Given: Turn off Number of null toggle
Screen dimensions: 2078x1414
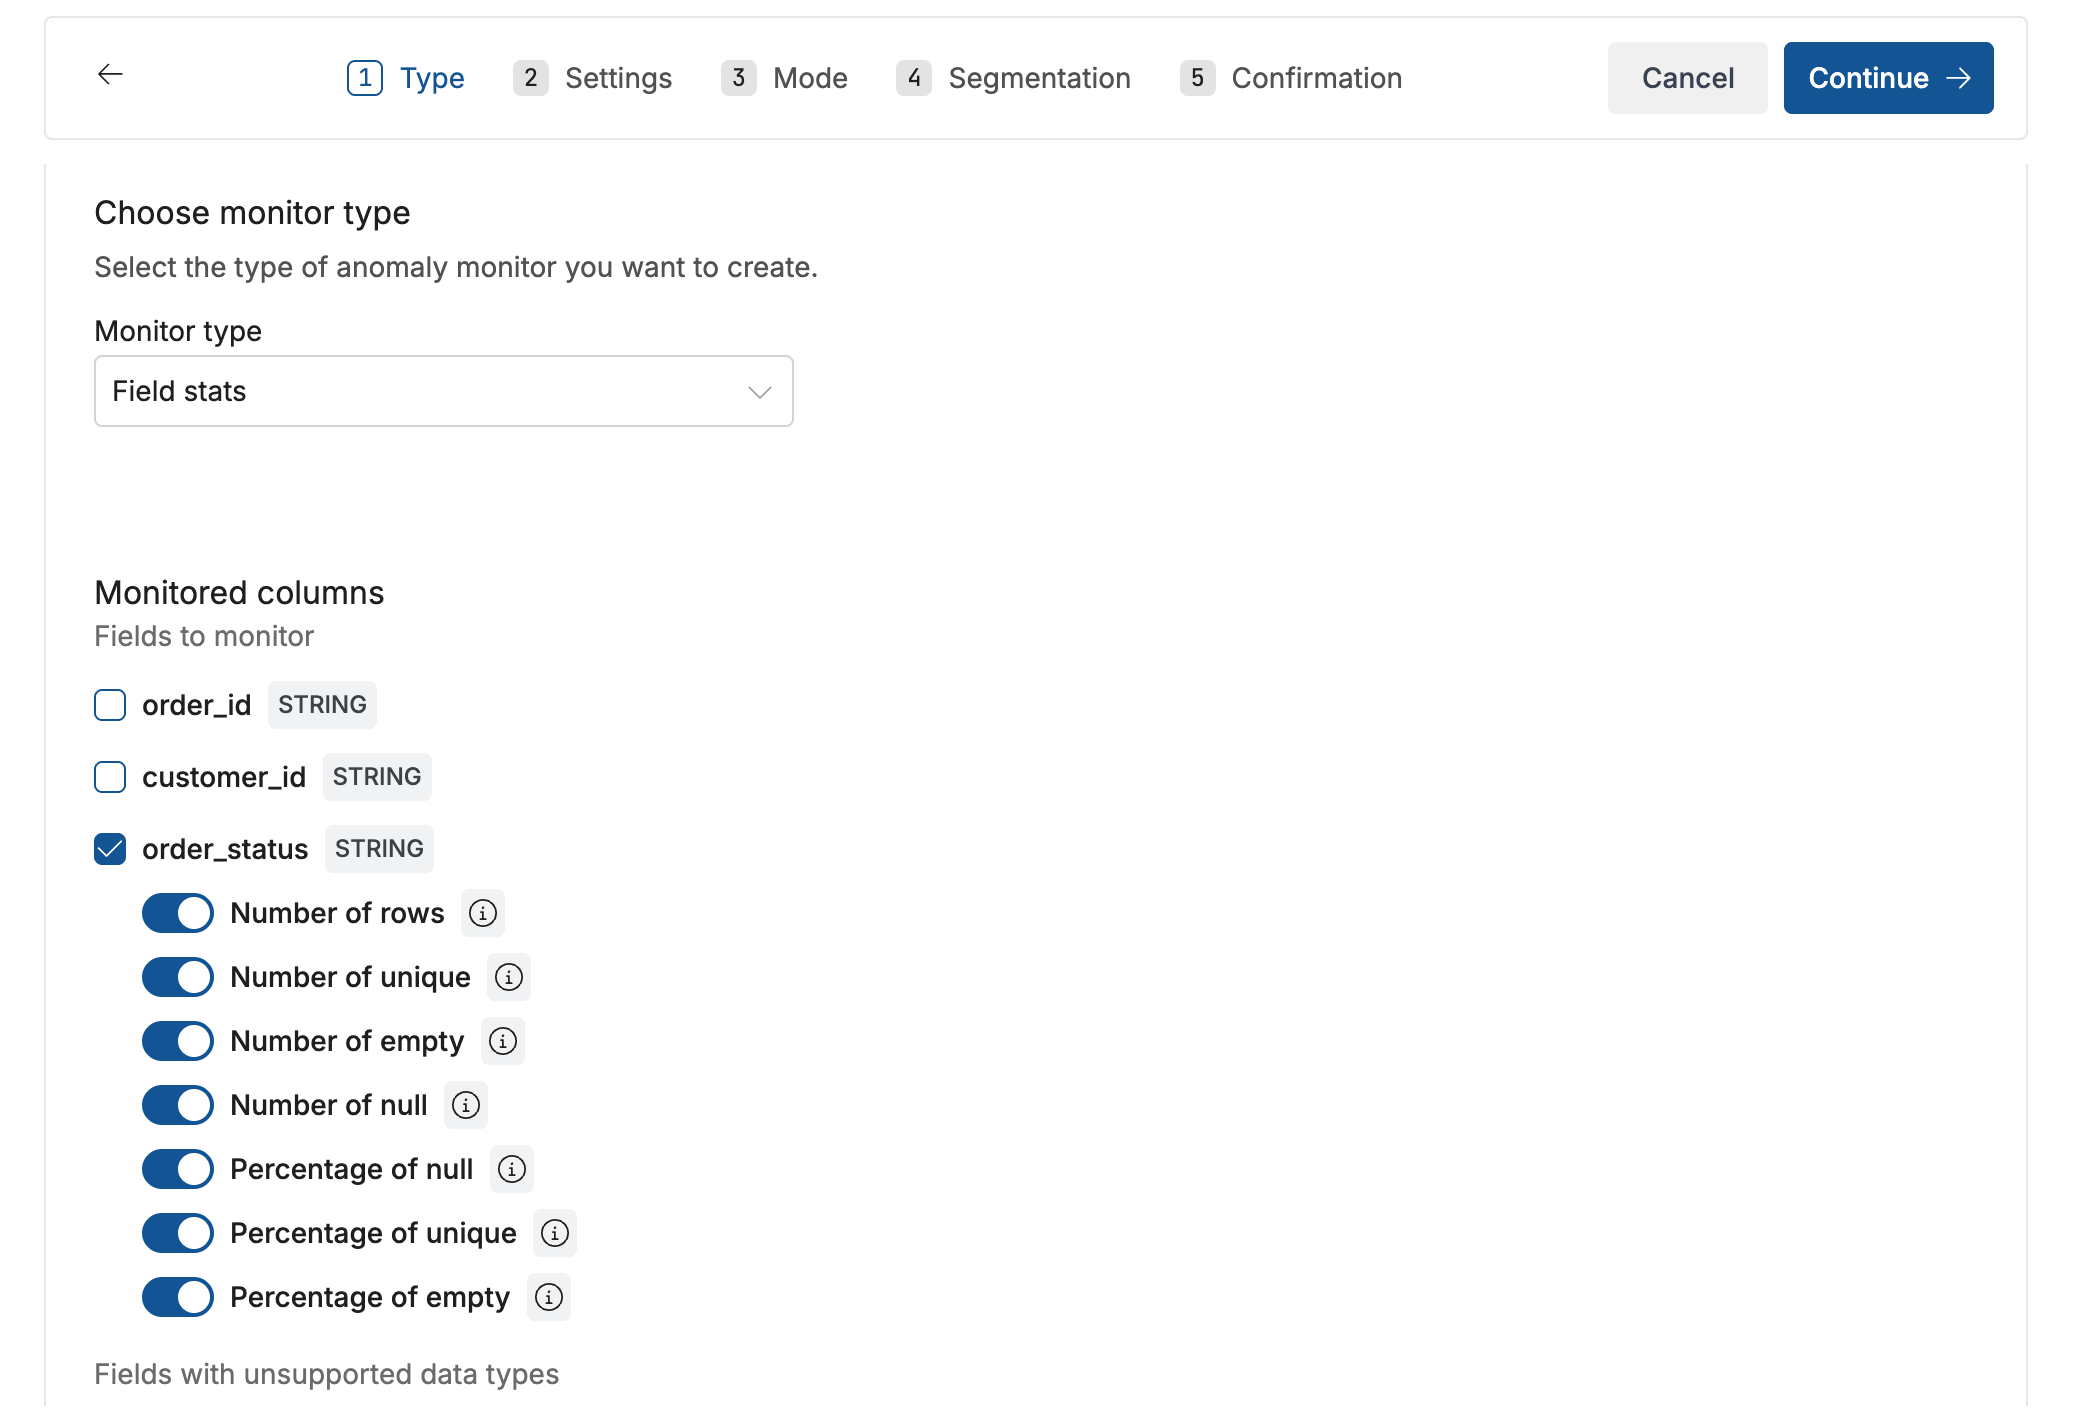Looking at the screenshot, I should point(178,1105).
